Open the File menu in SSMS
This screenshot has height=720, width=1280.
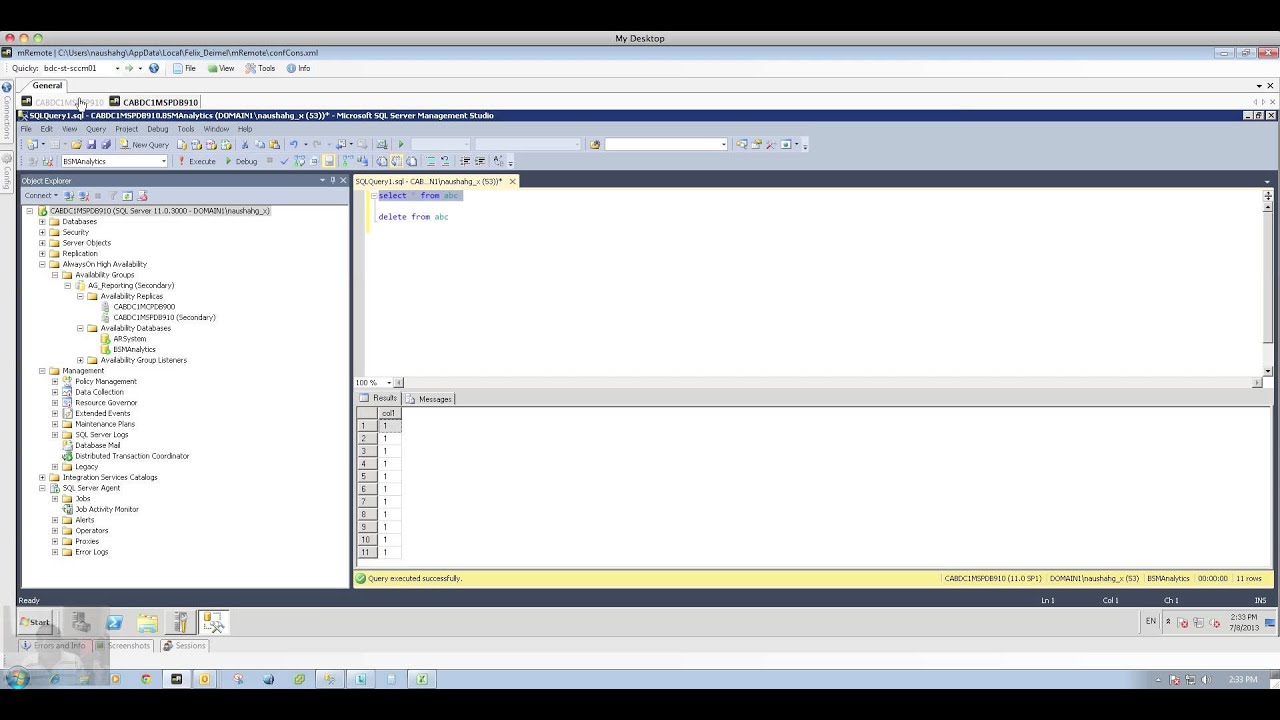pos(27,129)
